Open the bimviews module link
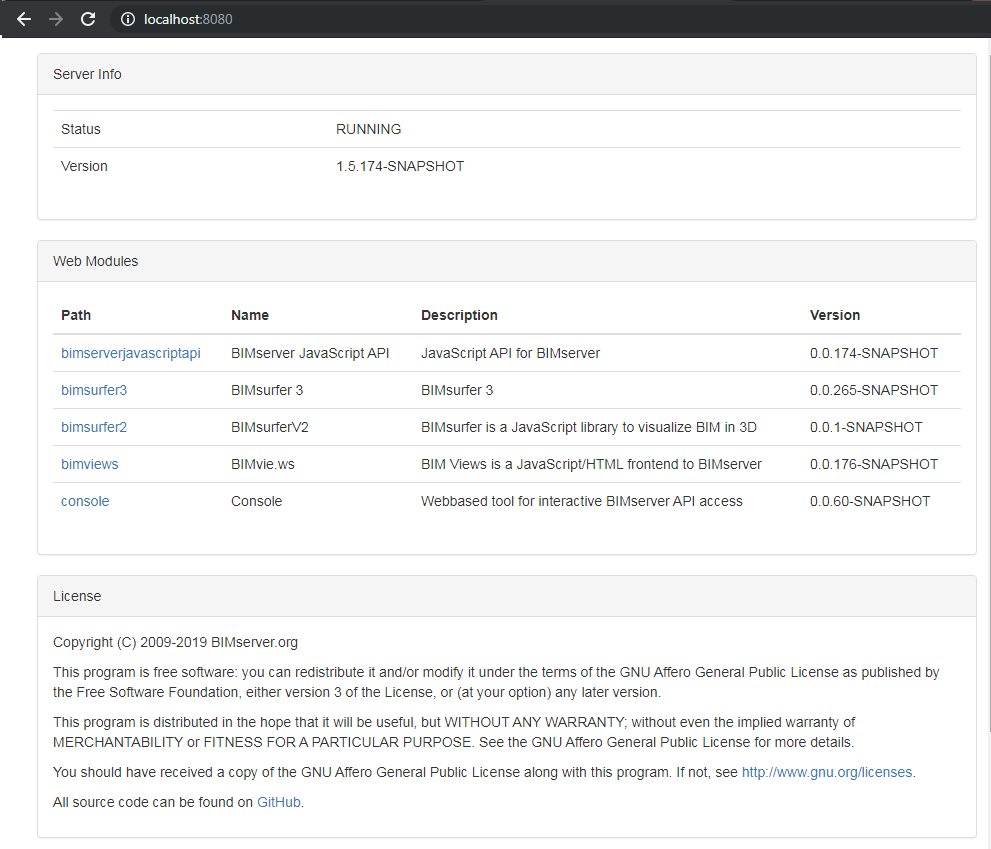The image size is (991, 849). pyautogui.click(x=89, y=464)
